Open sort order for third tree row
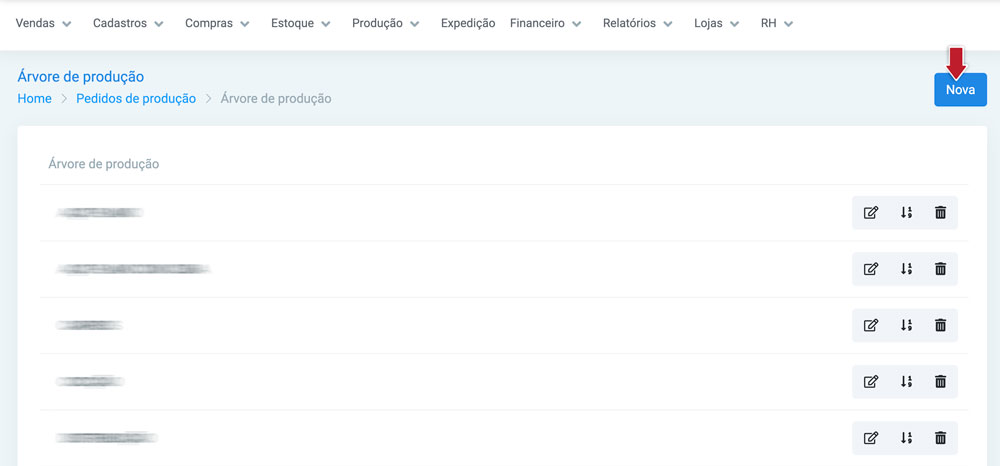1000x466 pixels. 906,325
